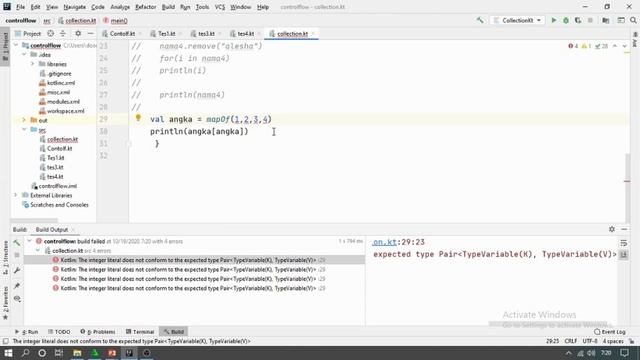Collapse the build failed root node

pos(29,242)
